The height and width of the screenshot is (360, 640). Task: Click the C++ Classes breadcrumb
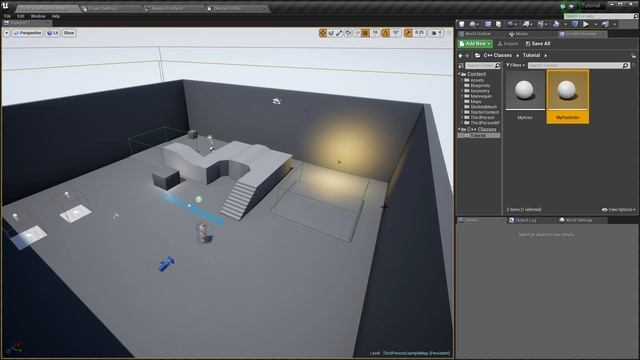pos(498,56)
